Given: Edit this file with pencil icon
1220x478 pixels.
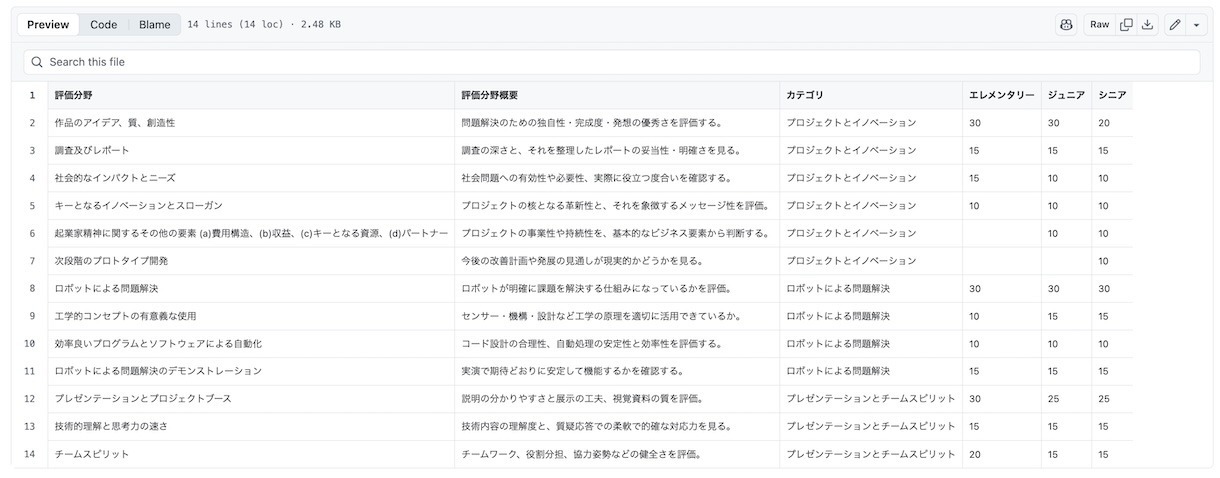Looking at the screenshot, I should point(1175,25).
